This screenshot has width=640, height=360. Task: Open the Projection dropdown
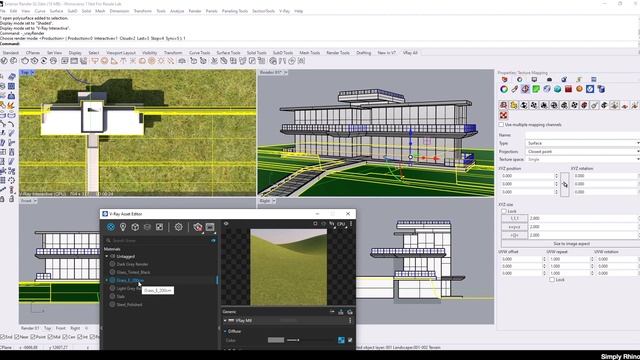(582, 151)
